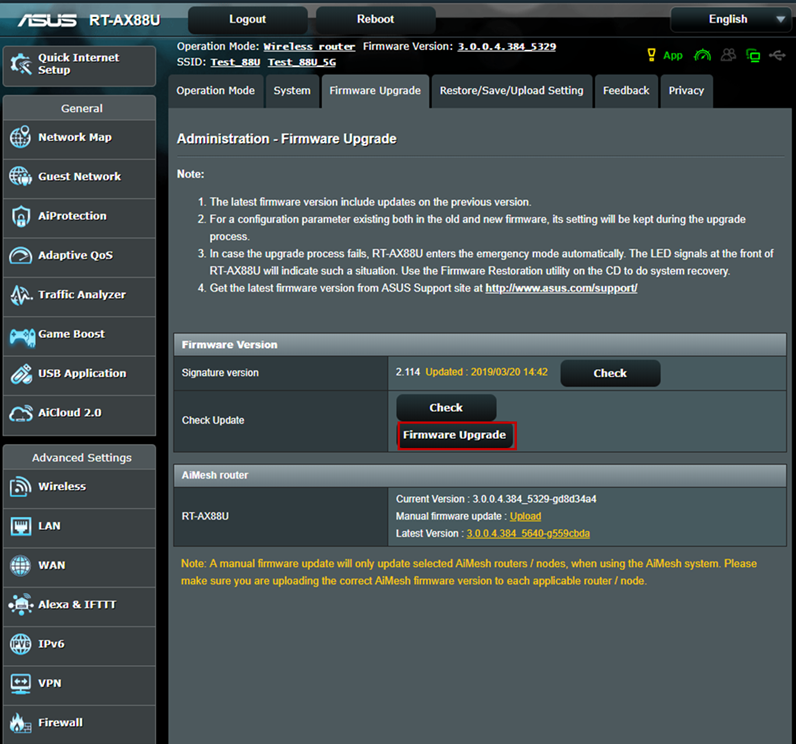Click the Logout button
Screen dimensions: 796x744
point(248,19)
